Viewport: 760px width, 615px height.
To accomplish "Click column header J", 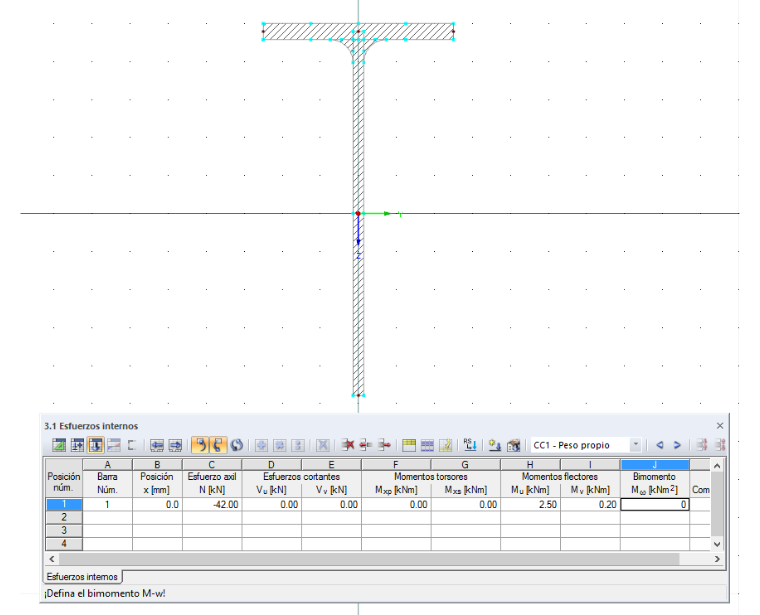I will tap(654, 465).
